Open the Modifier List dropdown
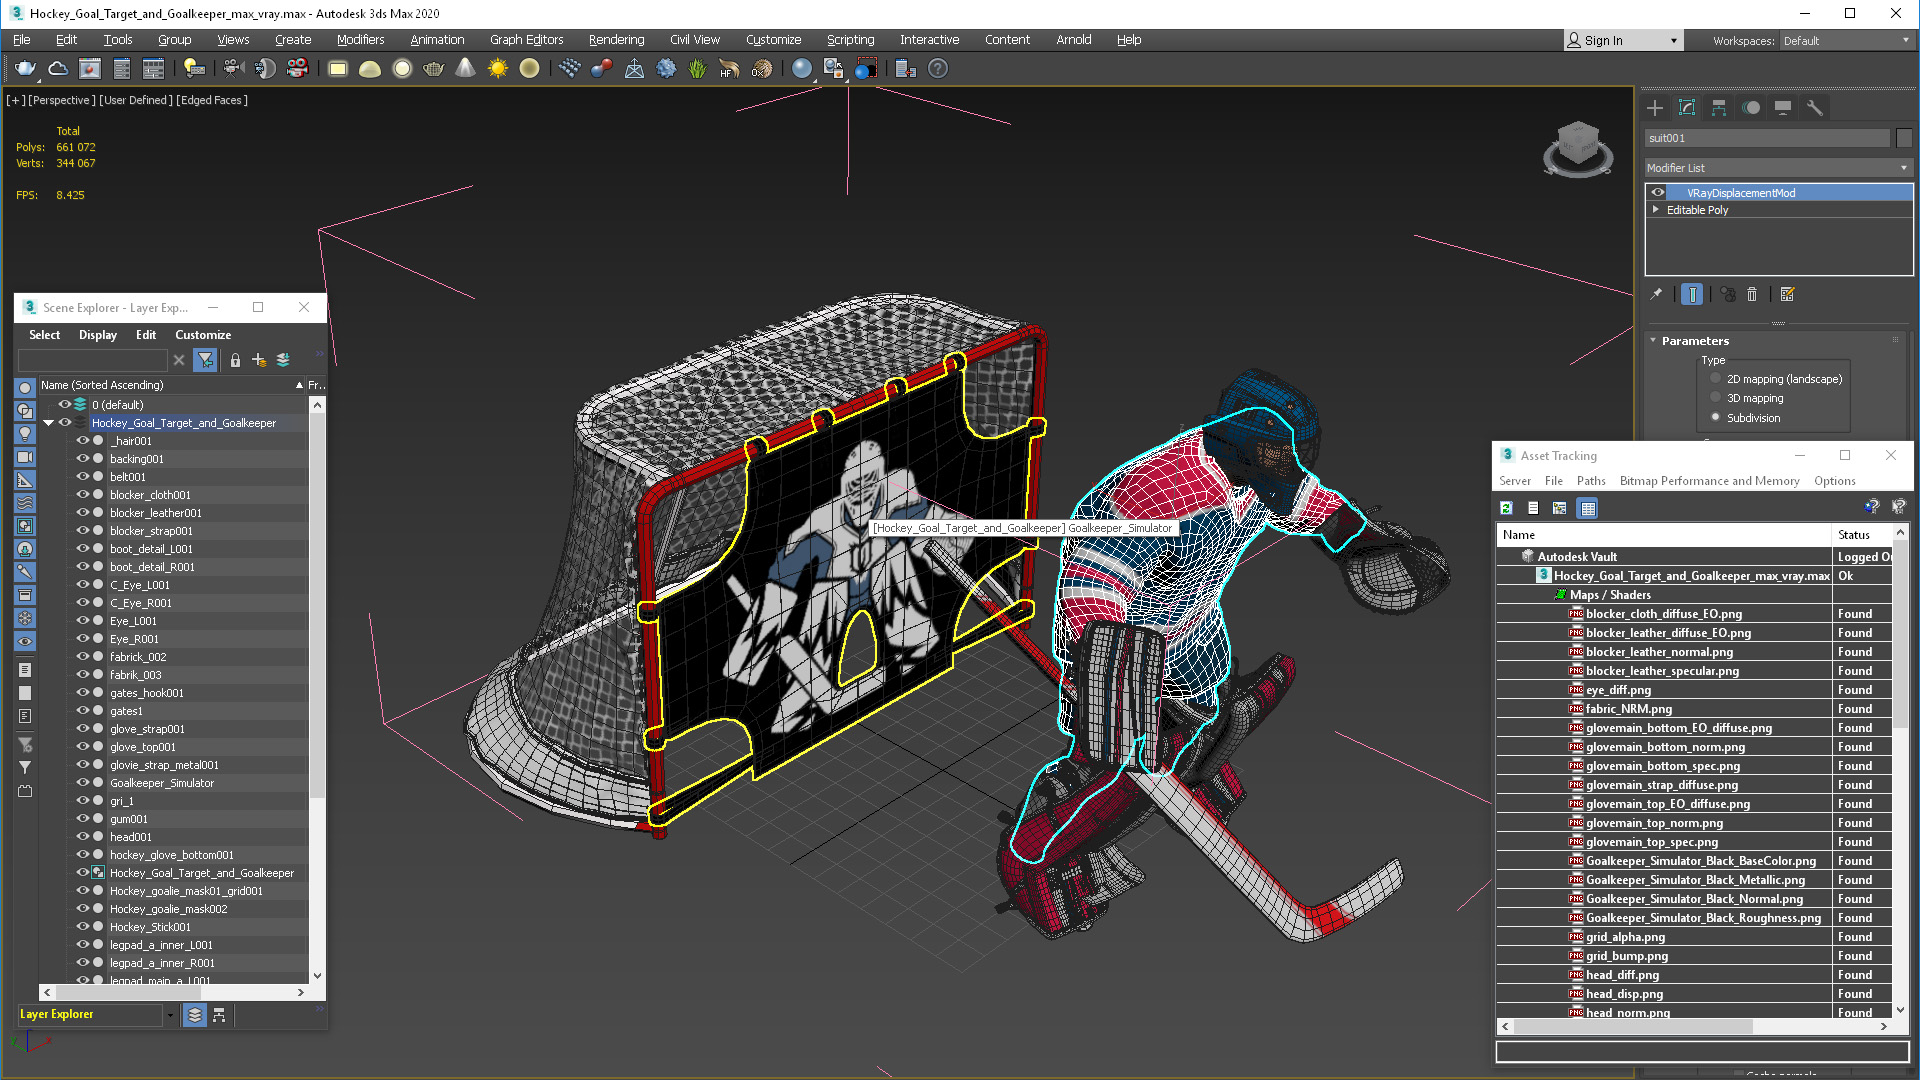1920x1080 pixels. (1778, 168)
